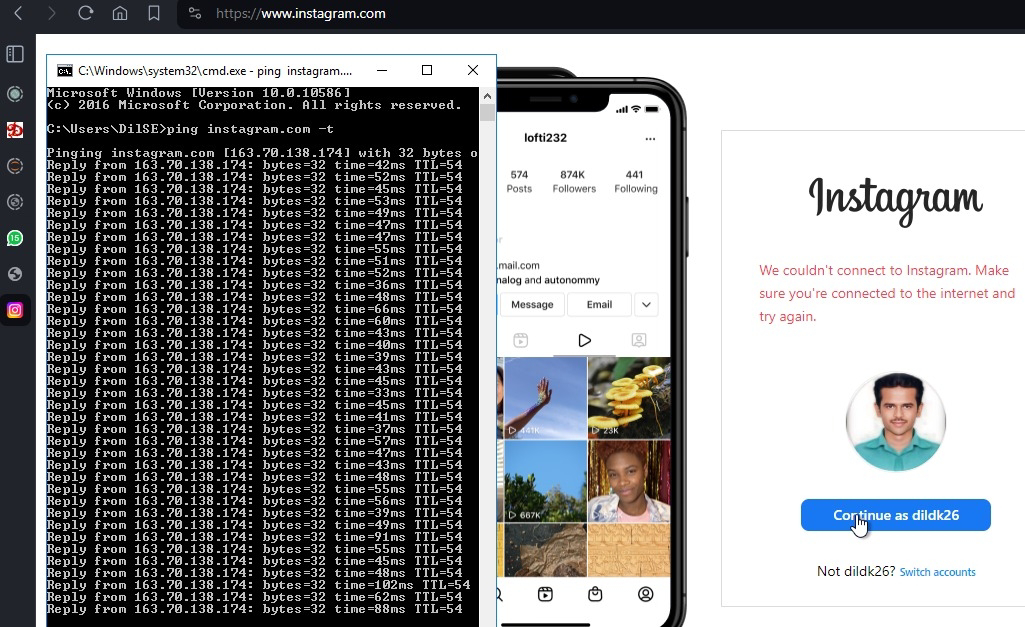1025x627 pixels.
Task: Click the 'Not dildk26?' text
Action: click(x=856, y=571)
